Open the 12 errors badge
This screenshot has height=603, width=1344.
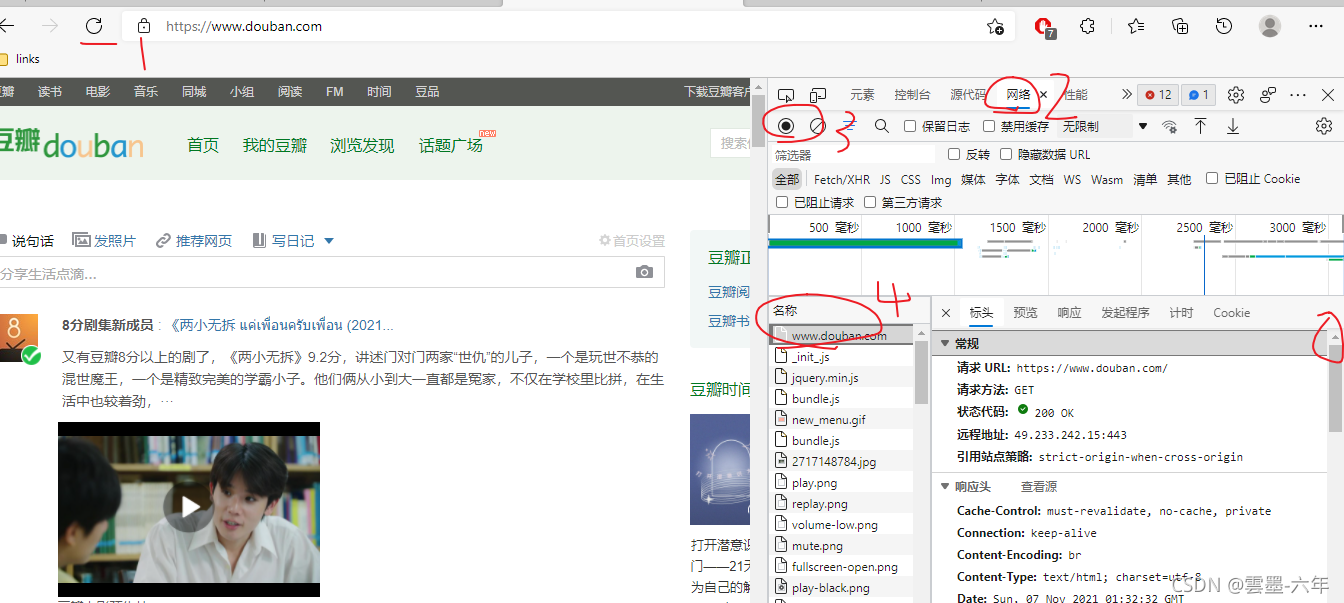[x=1158, y=95]
